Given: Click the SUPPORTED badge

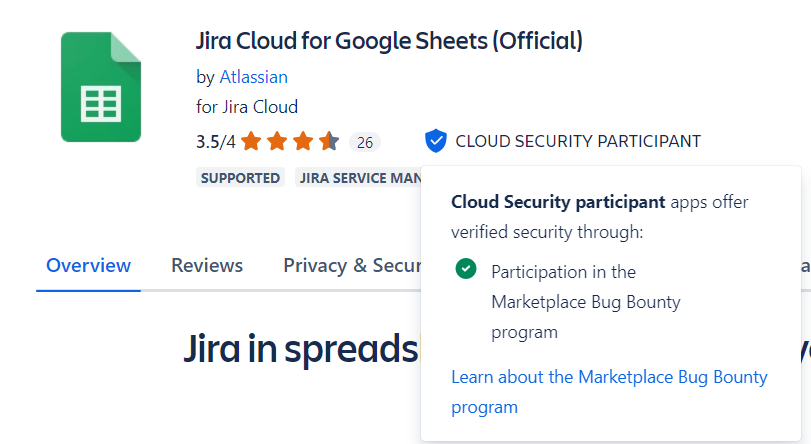Looking at the screenshot, I should click(x=241, y=177).
